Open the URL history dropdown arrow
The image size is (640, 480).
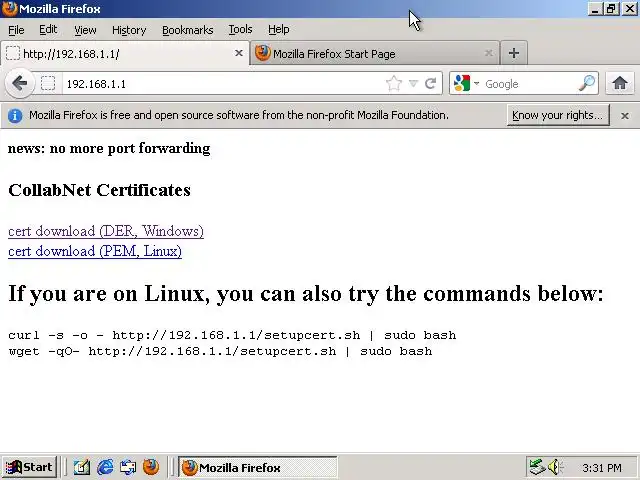(x=413, y=84)
